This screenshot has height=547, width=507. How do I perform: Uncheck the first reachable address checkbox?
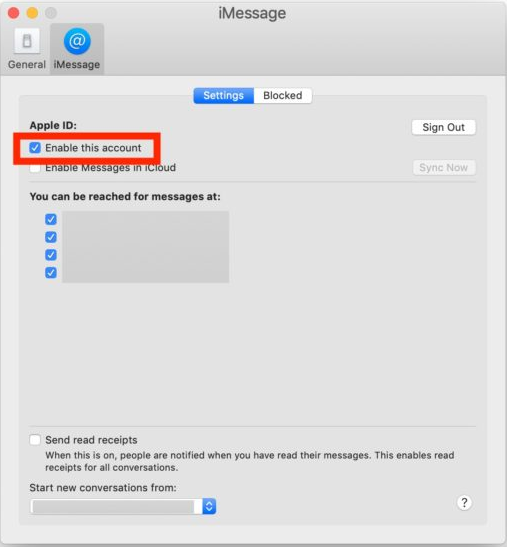51,219
